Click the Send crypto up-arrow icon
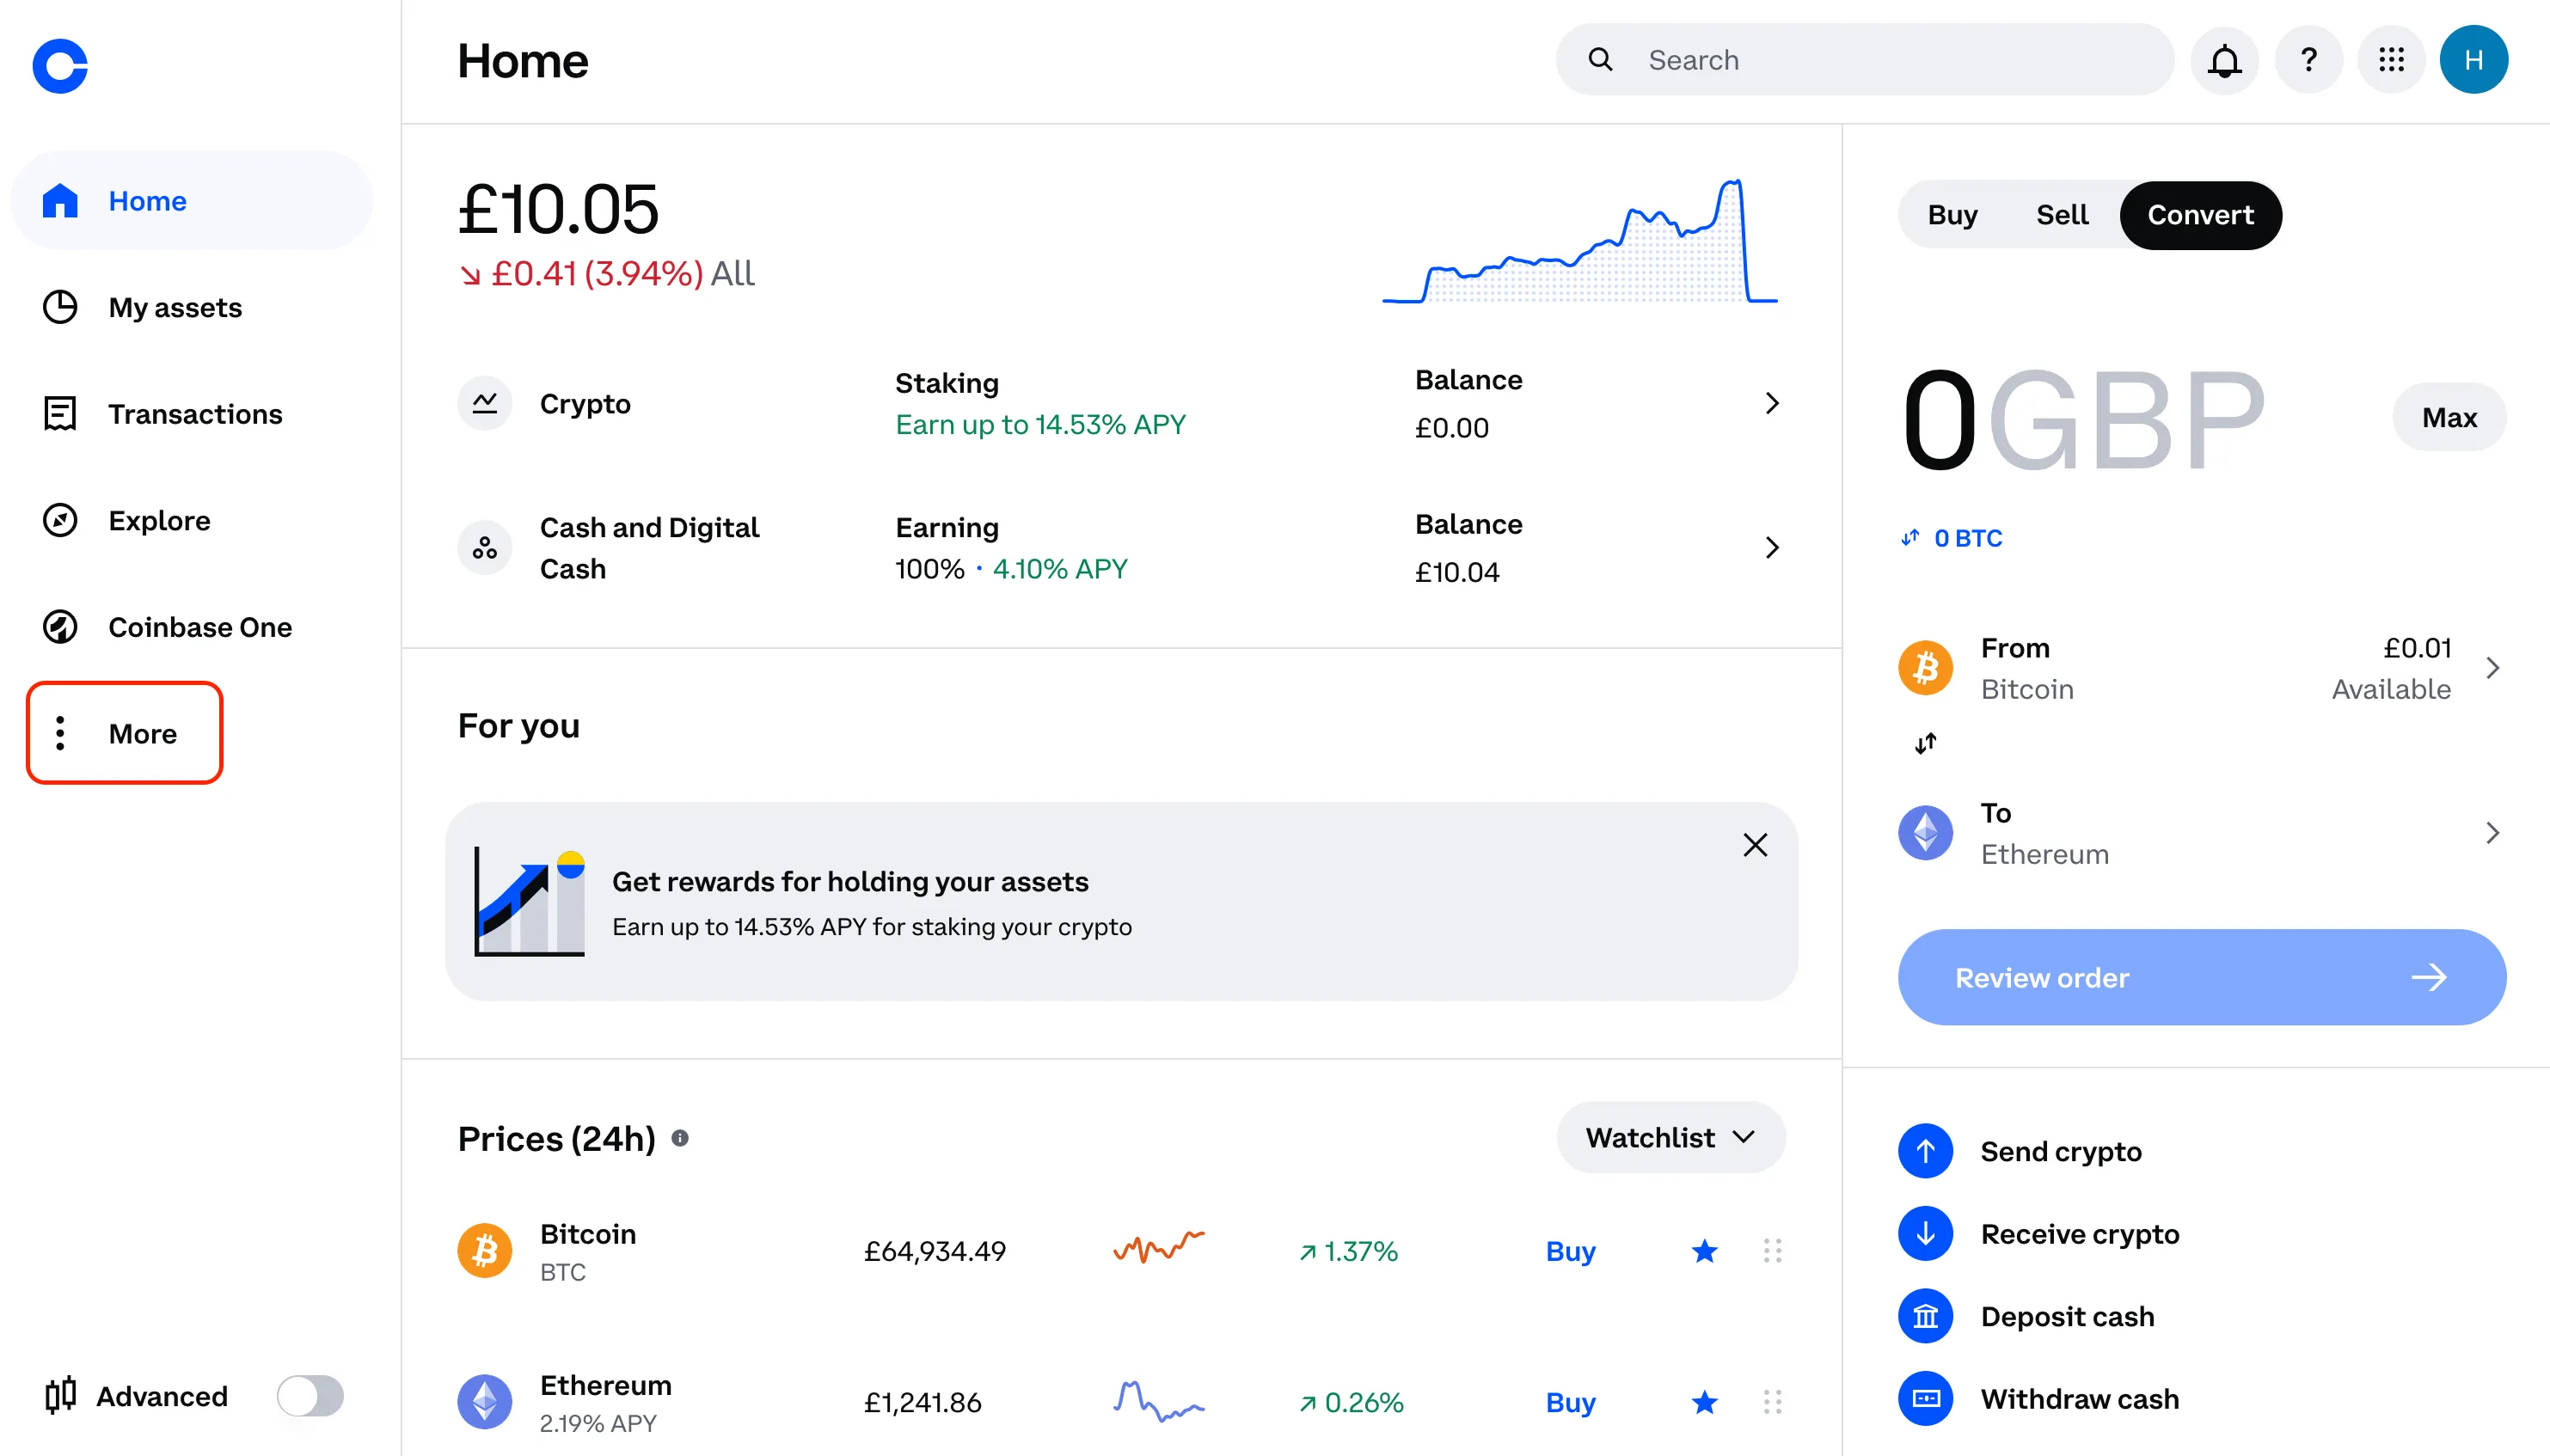This screenshot has height=1456, width=2550. coord(1925,1151)
